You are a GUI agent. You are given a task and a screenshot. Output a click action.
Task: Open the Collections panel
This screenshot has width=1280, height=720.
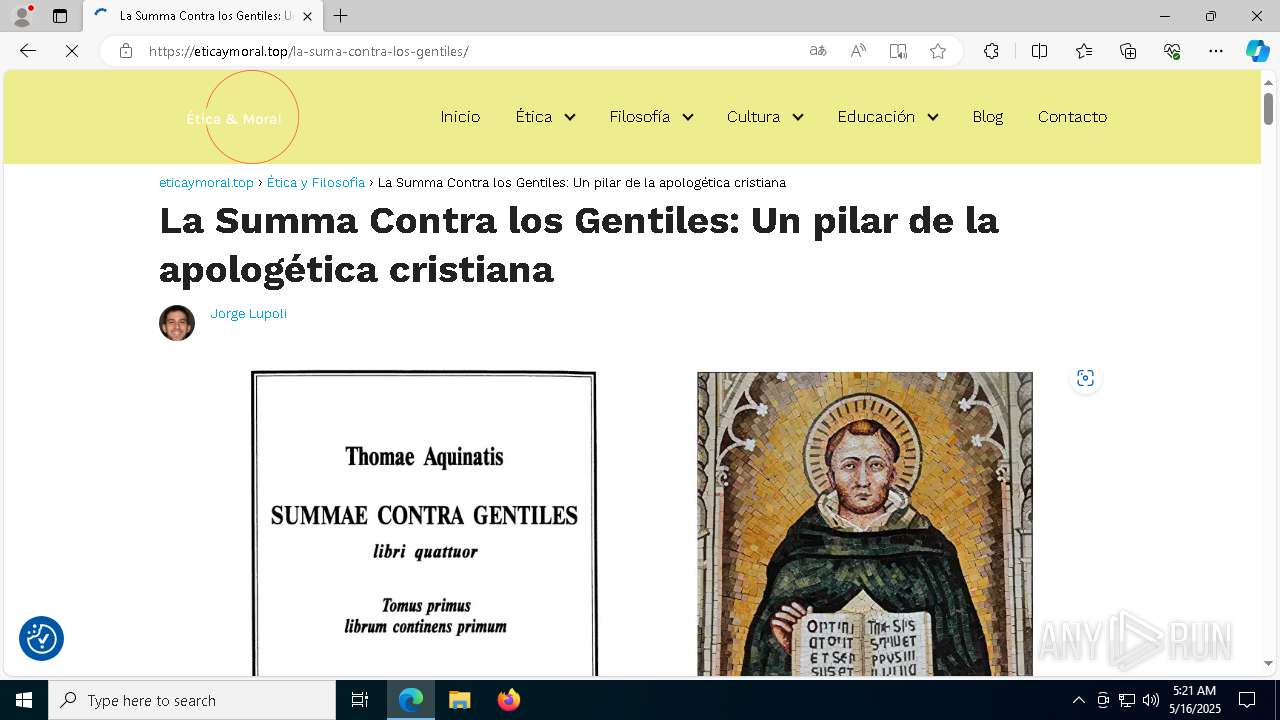click(x=1128, y=51)
